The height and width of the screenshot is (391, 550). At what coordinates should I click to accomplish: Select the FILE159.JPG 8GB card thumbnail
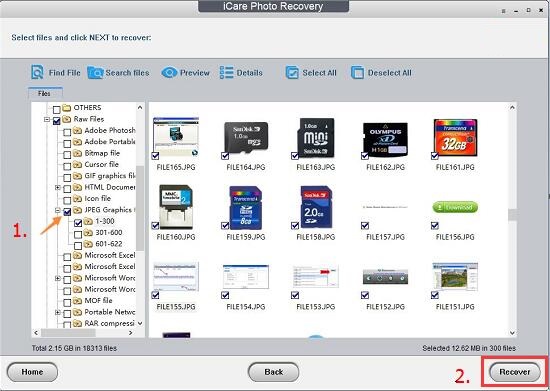[246, 208]
